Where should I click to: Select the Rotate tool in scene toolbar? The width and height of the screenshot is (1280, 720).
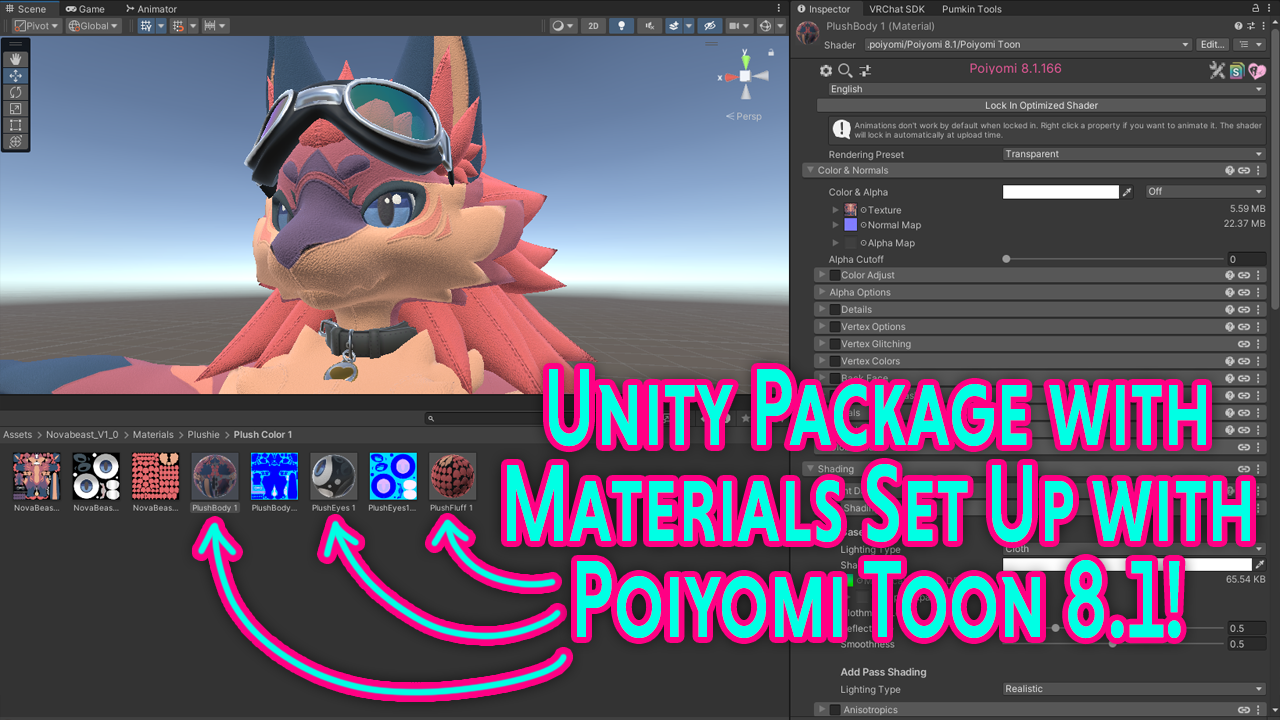15,92
